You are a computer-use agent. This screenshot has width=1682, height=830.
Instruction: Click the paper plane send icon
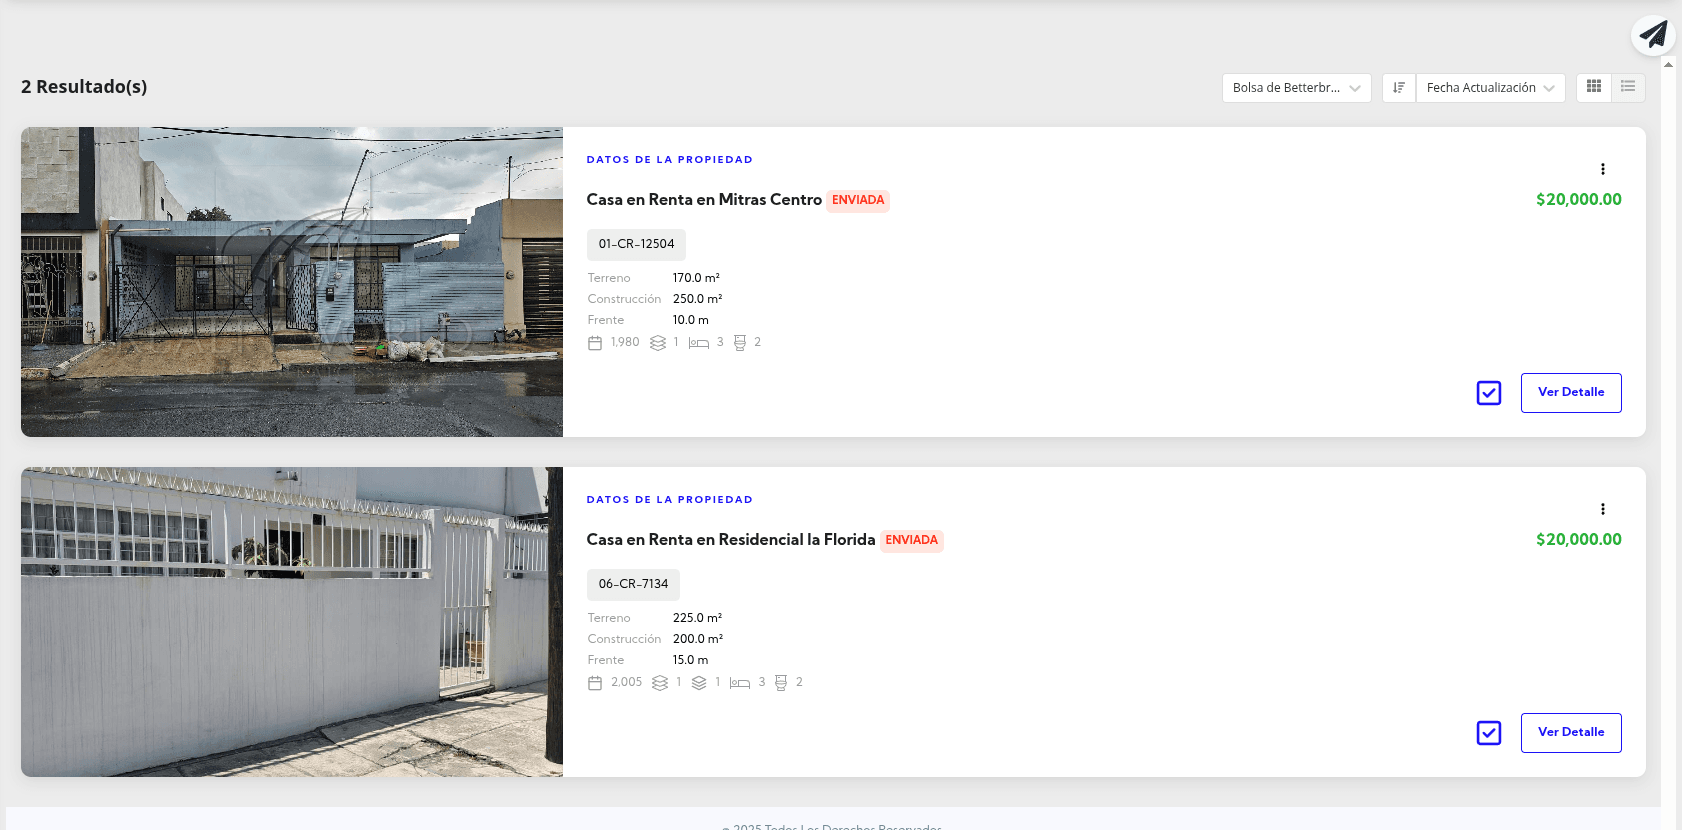coord(1653,35)
